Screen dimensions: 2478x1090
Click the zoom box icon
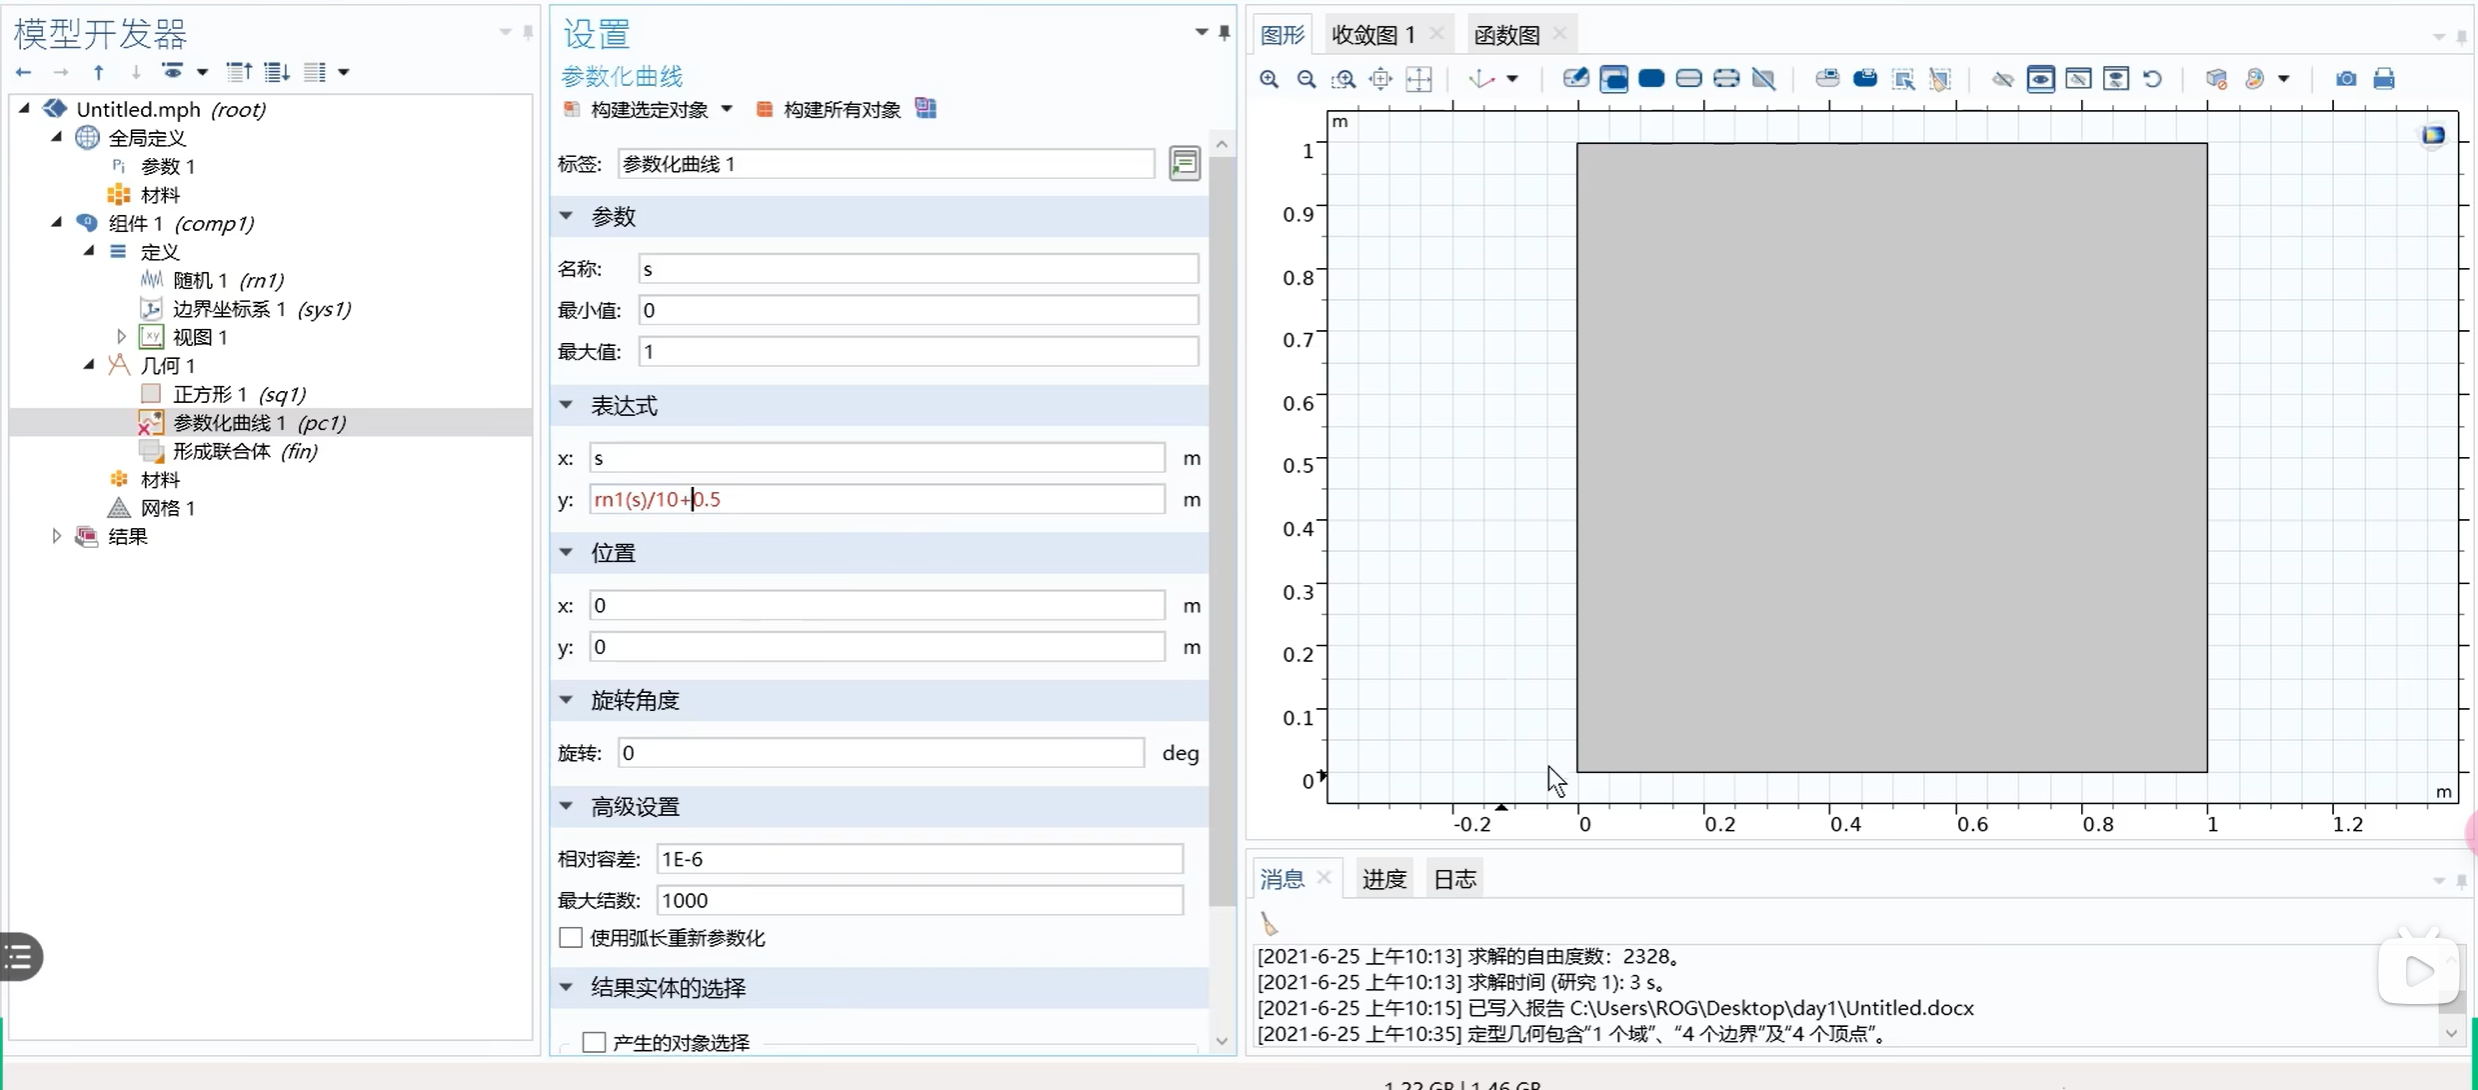point(1343,79)
